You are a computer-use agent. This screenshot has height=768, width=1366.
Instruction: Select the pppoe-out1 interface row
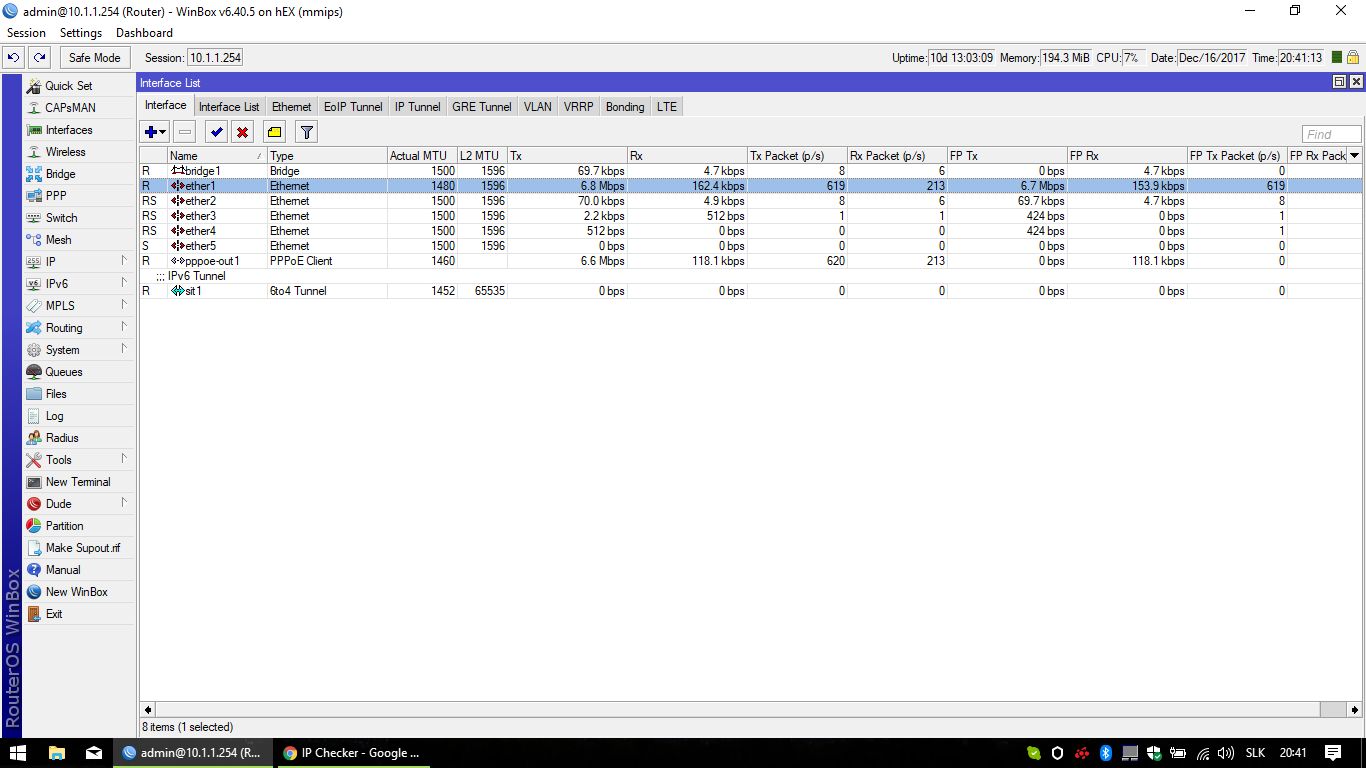(x=750, y=261)
